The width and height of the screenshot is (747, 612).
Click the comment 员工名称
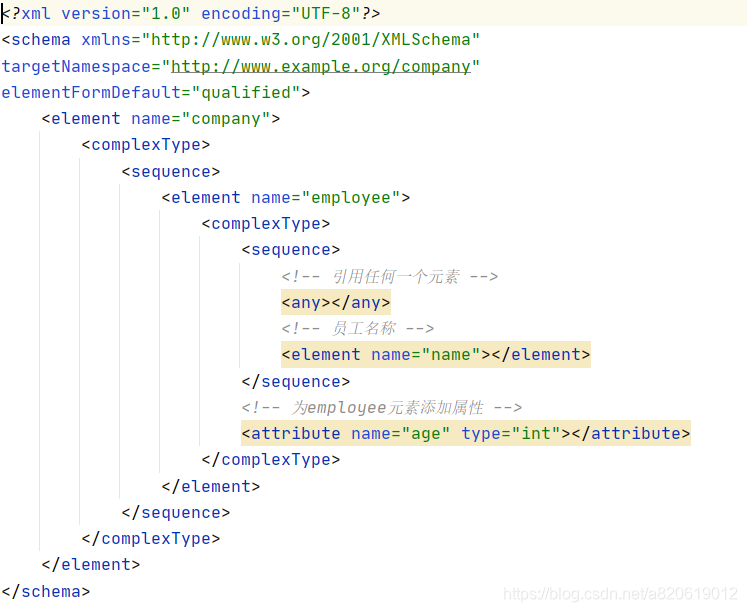358,328
